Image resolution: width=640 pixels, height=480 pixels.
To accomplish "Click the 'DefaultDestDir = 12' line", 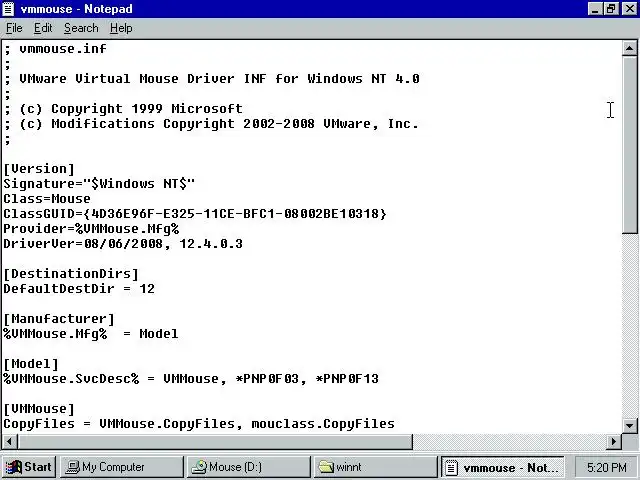I will tap(79, 289).
